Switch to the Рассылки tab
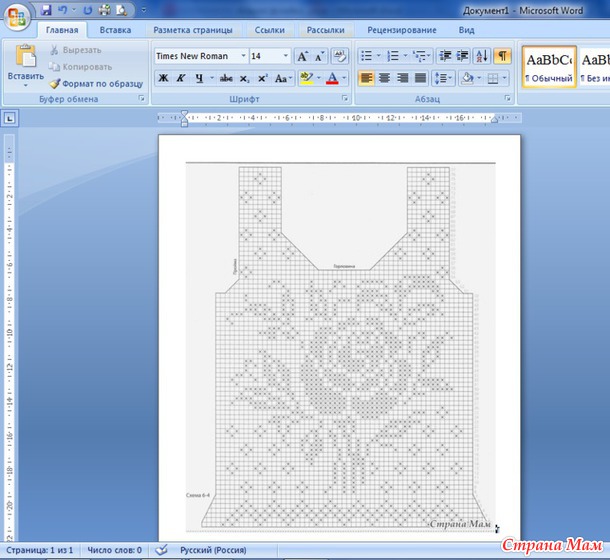 pos(326,30)
